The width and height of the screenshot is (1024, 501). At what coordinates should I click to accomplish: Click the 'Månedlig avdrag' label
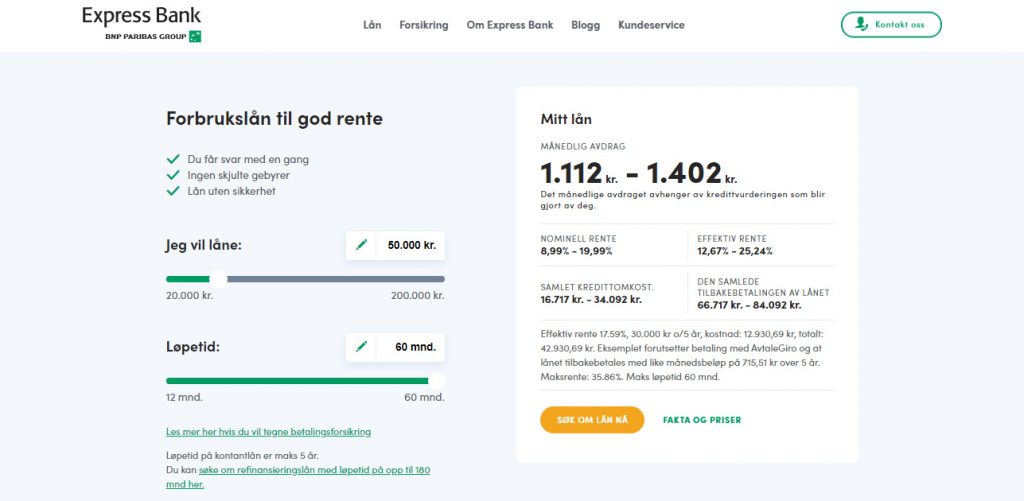(583, 147)
